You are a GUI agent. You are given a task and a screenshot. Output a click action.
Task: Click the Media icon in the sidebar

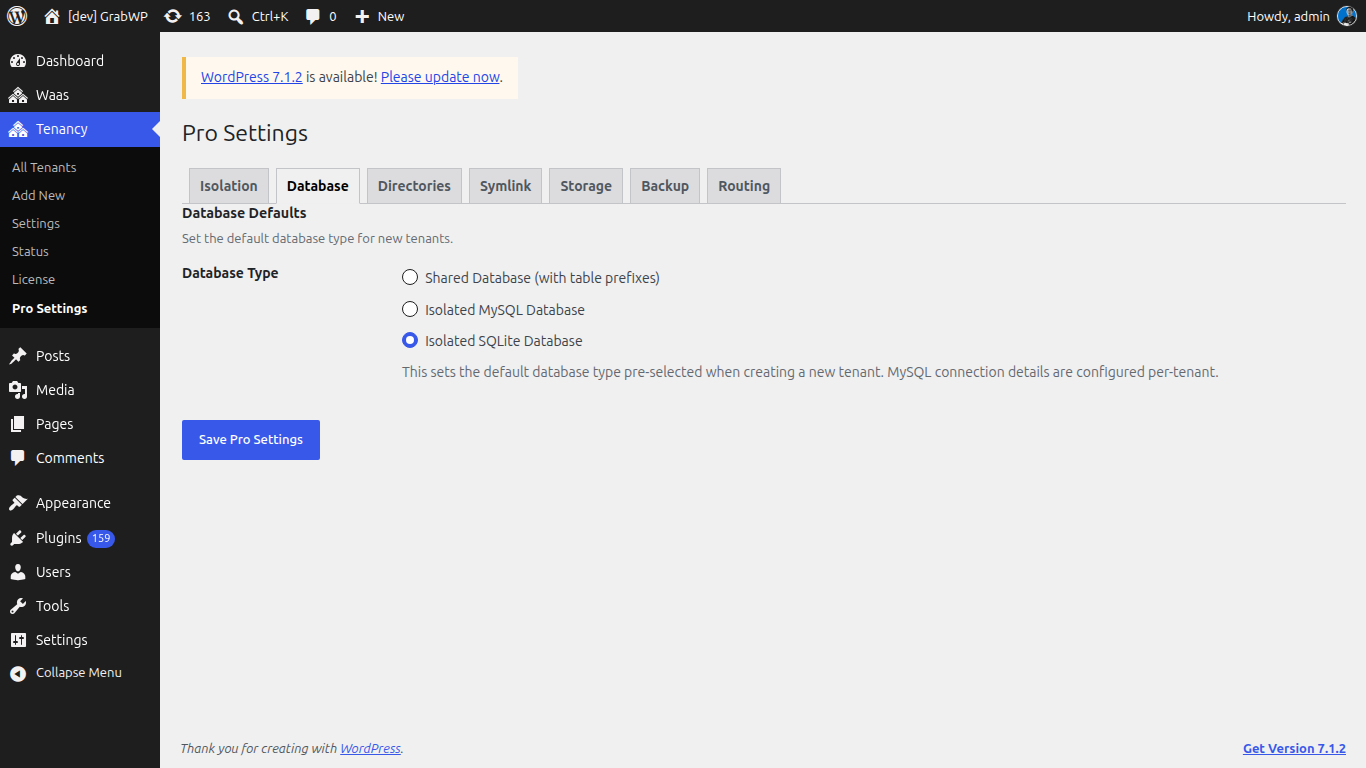point(18,390)
